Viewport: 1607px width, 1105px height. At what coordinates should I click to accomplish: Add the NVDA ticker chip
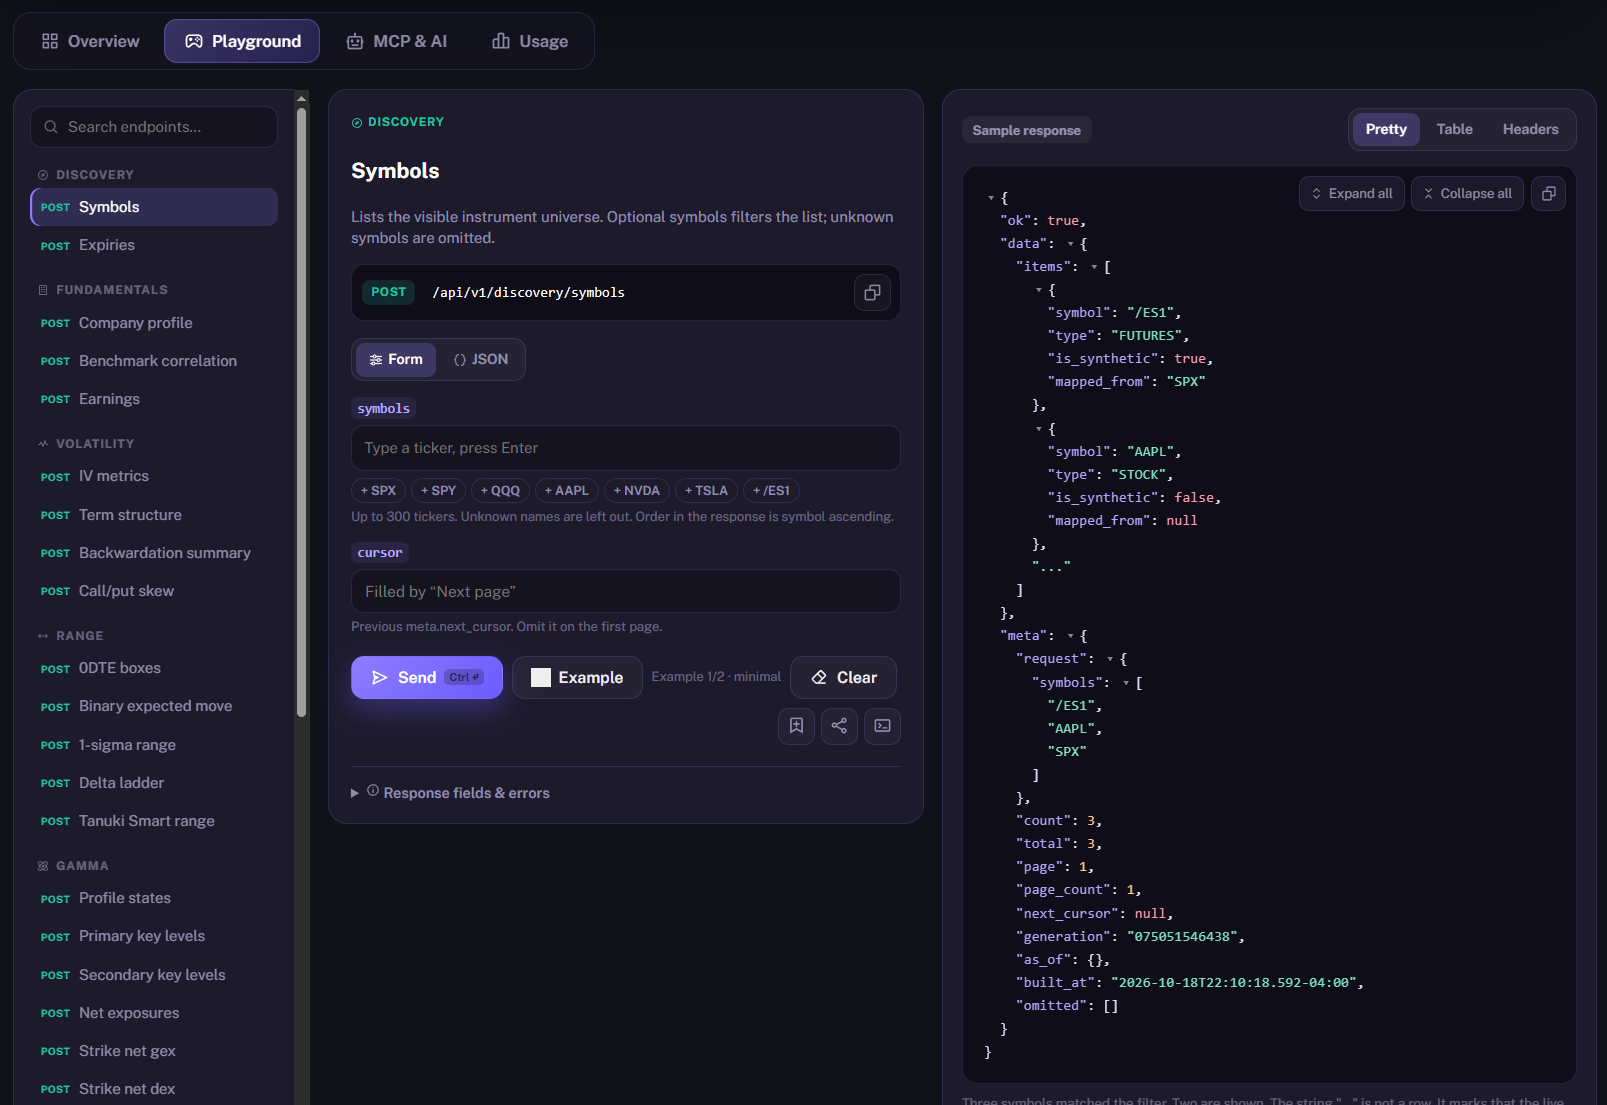point(637,491)
